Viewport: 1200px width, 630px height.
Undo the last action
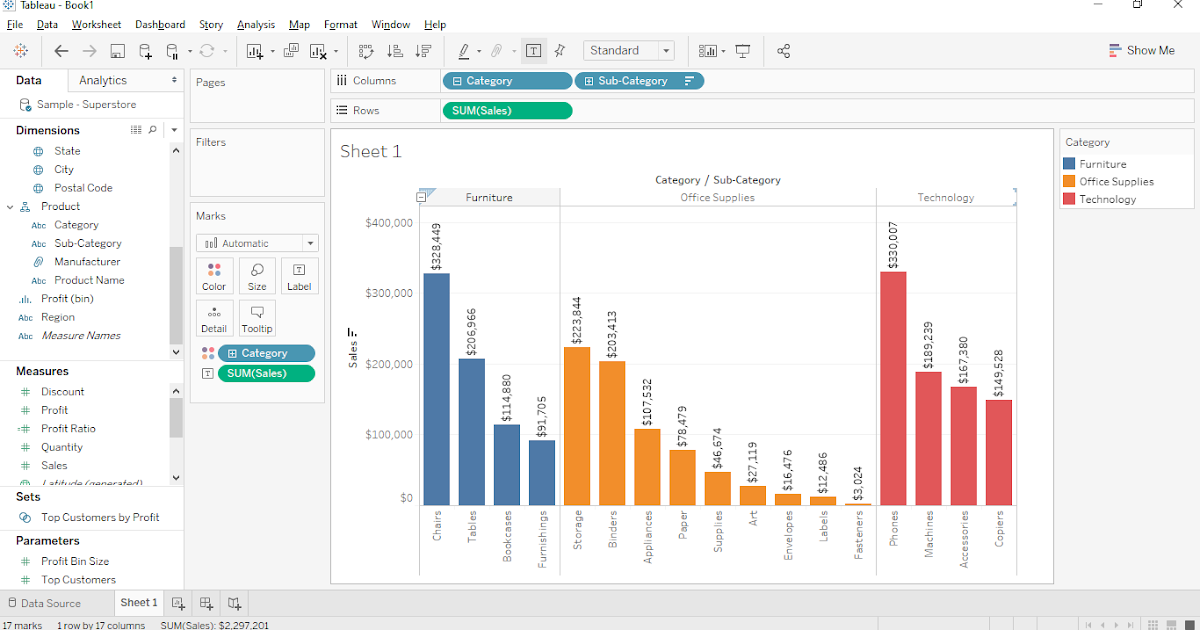(x=61, y=50)
